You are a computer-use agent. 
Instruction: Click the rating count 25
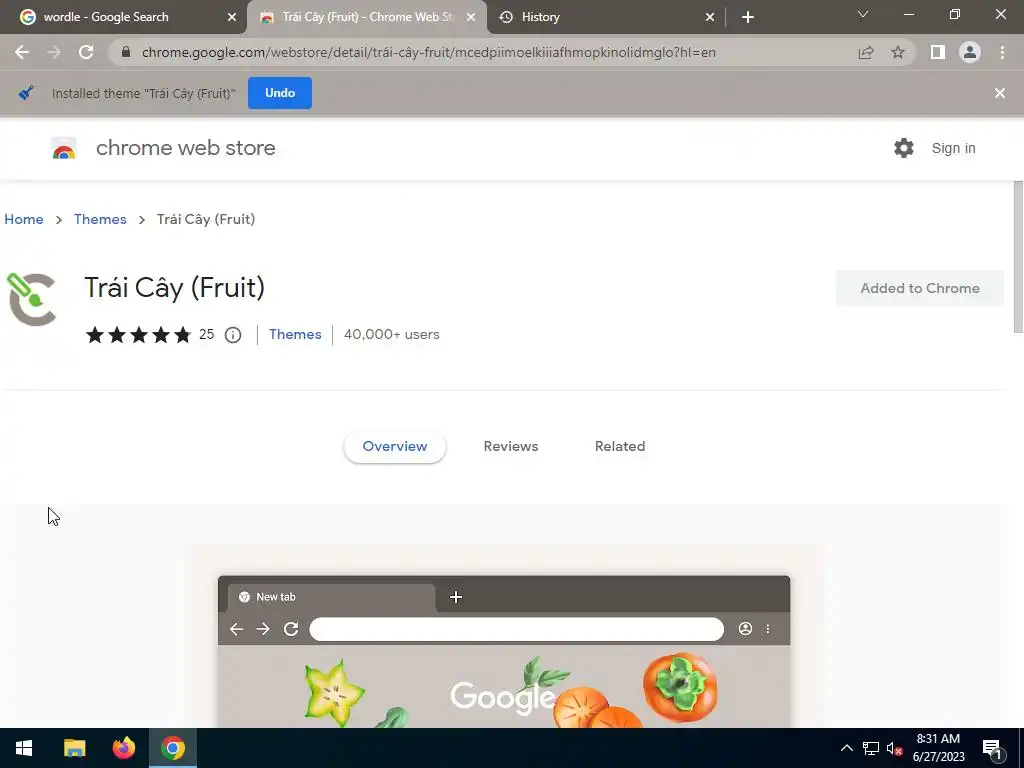(206, 334)
